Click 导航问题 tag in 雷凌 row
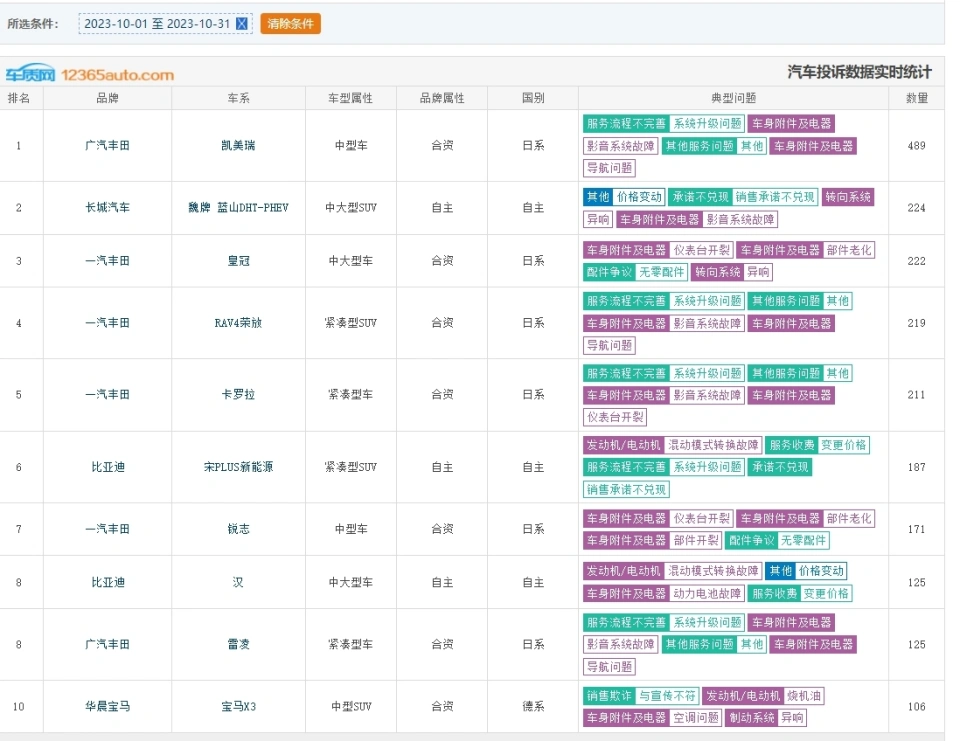This screenshot has height=741, width=960. click(609, 666)
